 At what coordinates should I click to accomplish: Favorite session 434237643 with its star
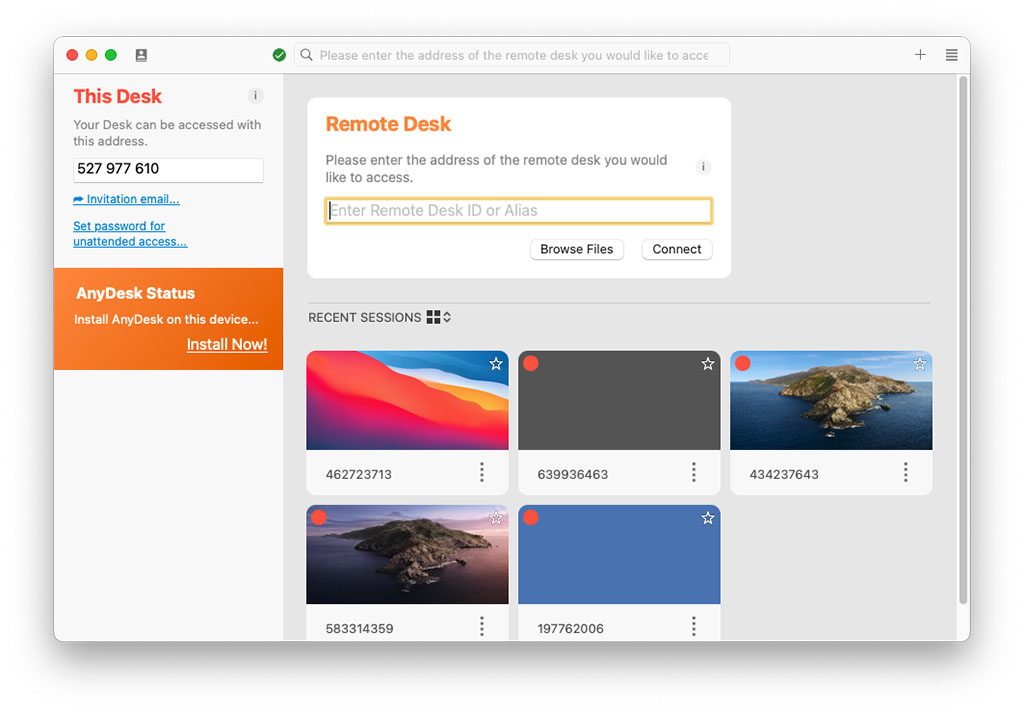(920, 364)
